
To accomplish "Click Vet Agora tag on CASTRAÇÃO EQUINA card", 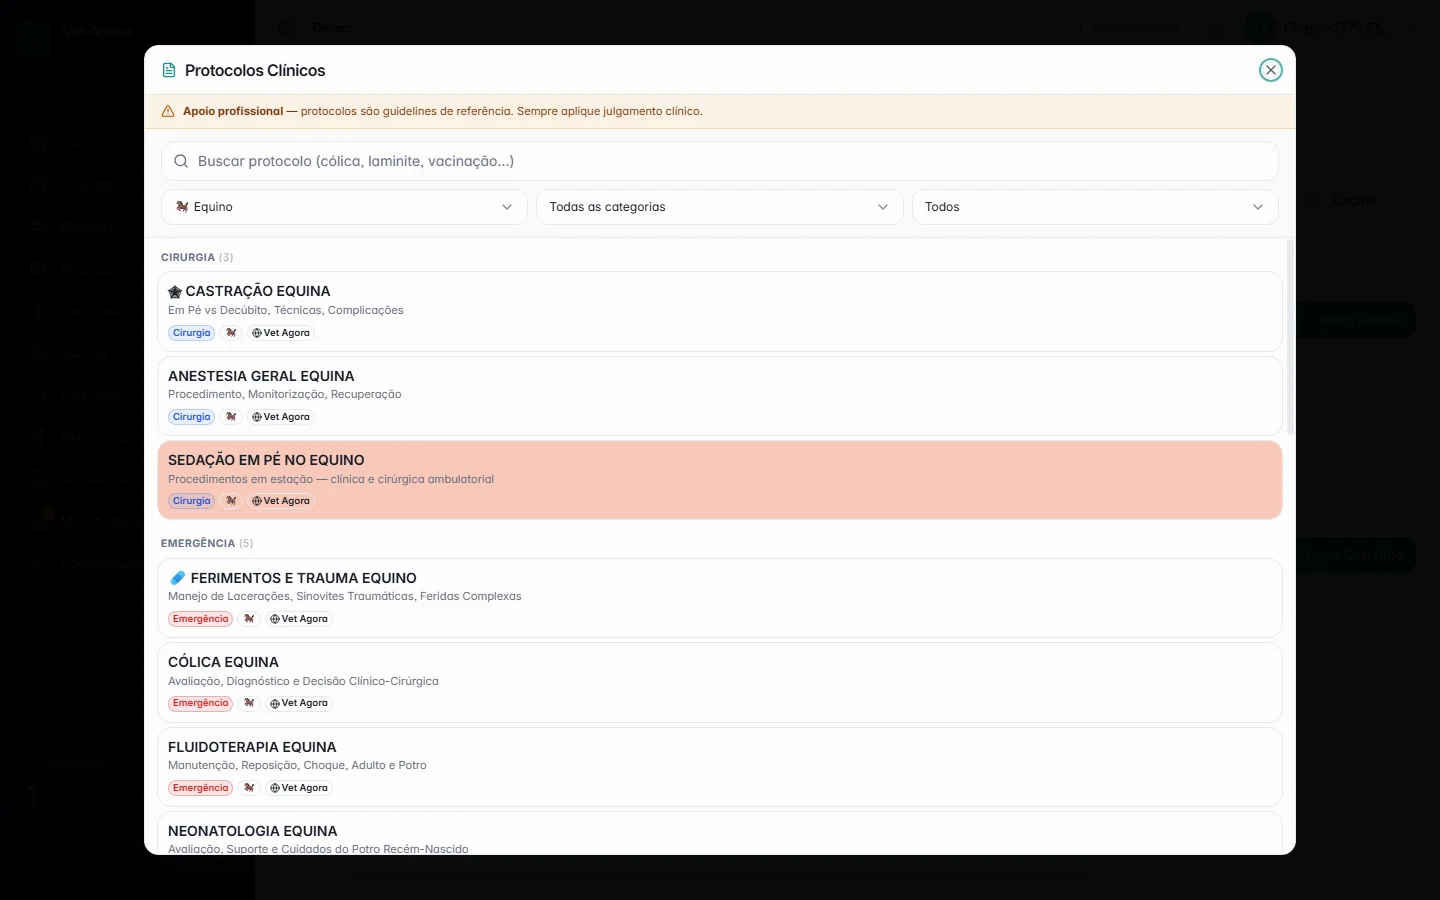I will [281, 333].
